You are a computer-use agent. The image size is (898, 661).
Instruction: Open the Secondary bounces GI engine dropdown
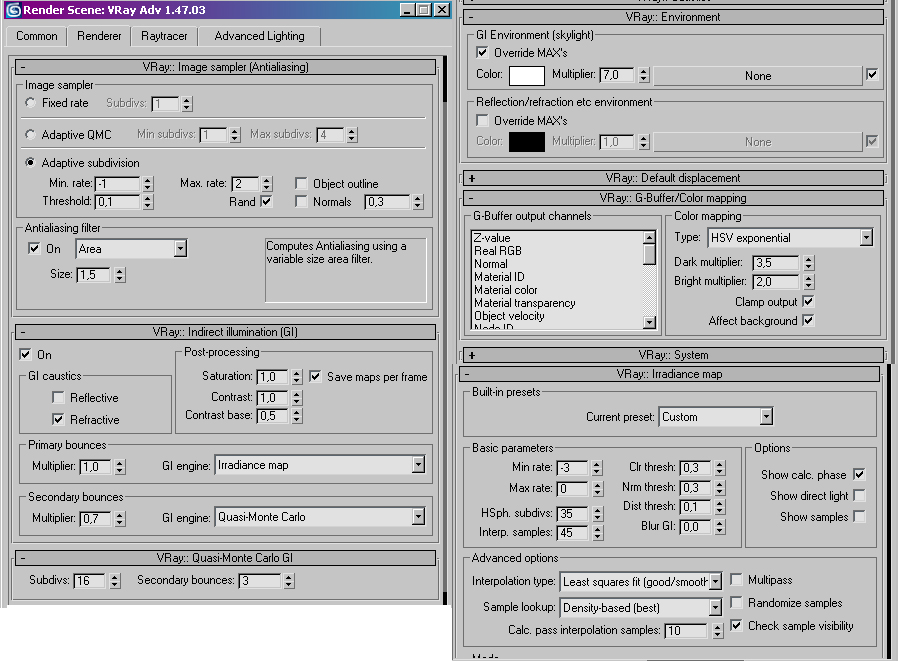320,517
